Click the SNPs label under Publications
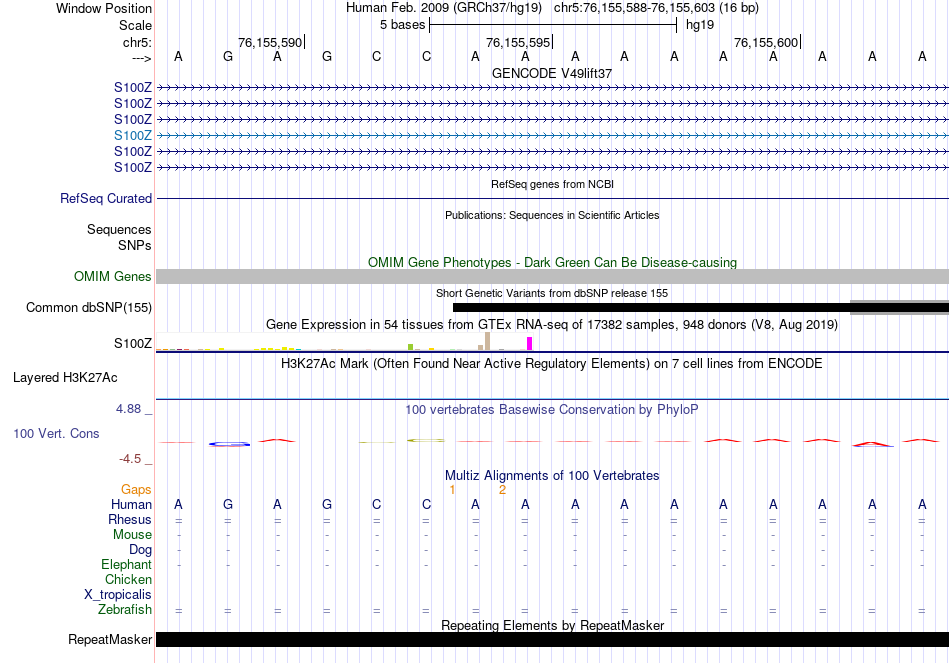 tap(135, 245)
